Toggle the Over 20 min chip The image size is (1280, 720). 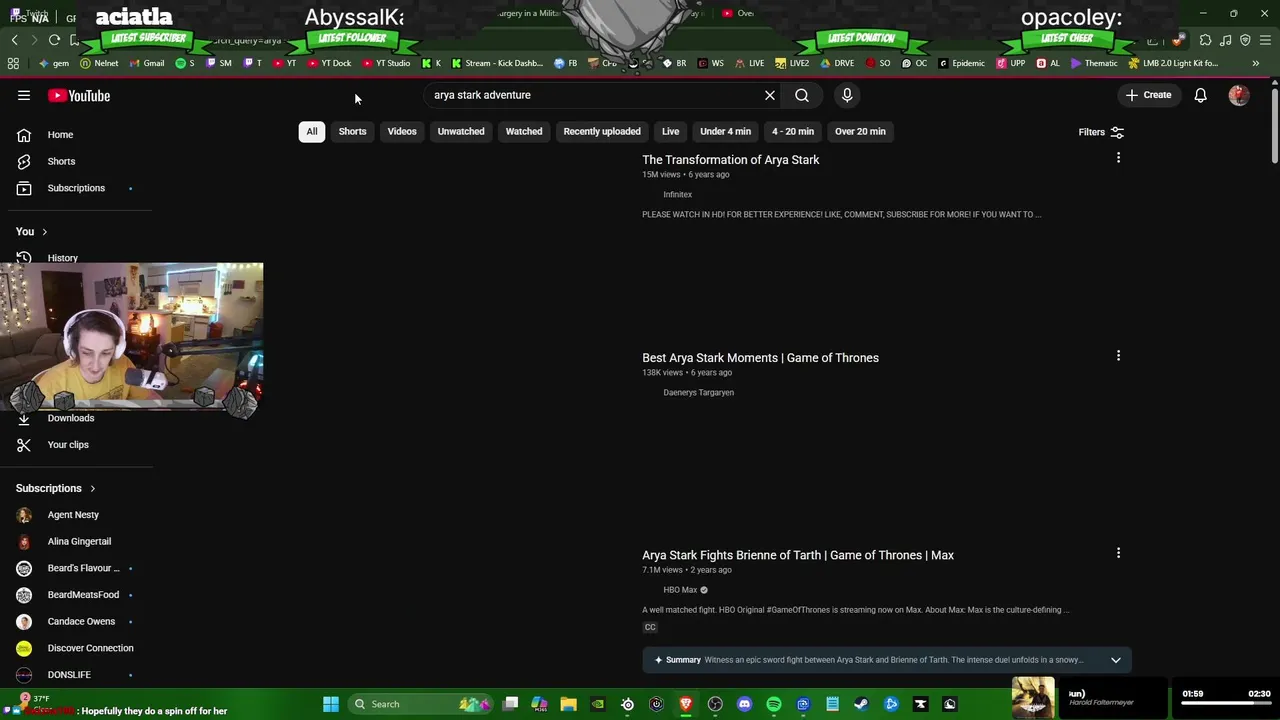pyautogui.click(x=860, y=131)
